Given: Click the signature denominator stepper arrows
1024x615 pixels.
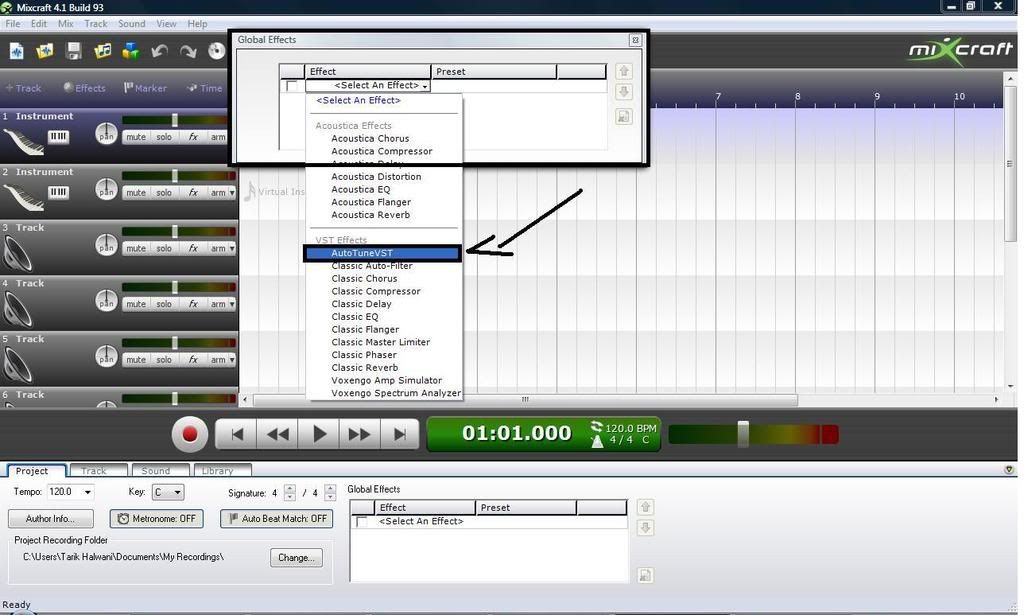Looking at the screenshot, I should click(x=330, y=492).
